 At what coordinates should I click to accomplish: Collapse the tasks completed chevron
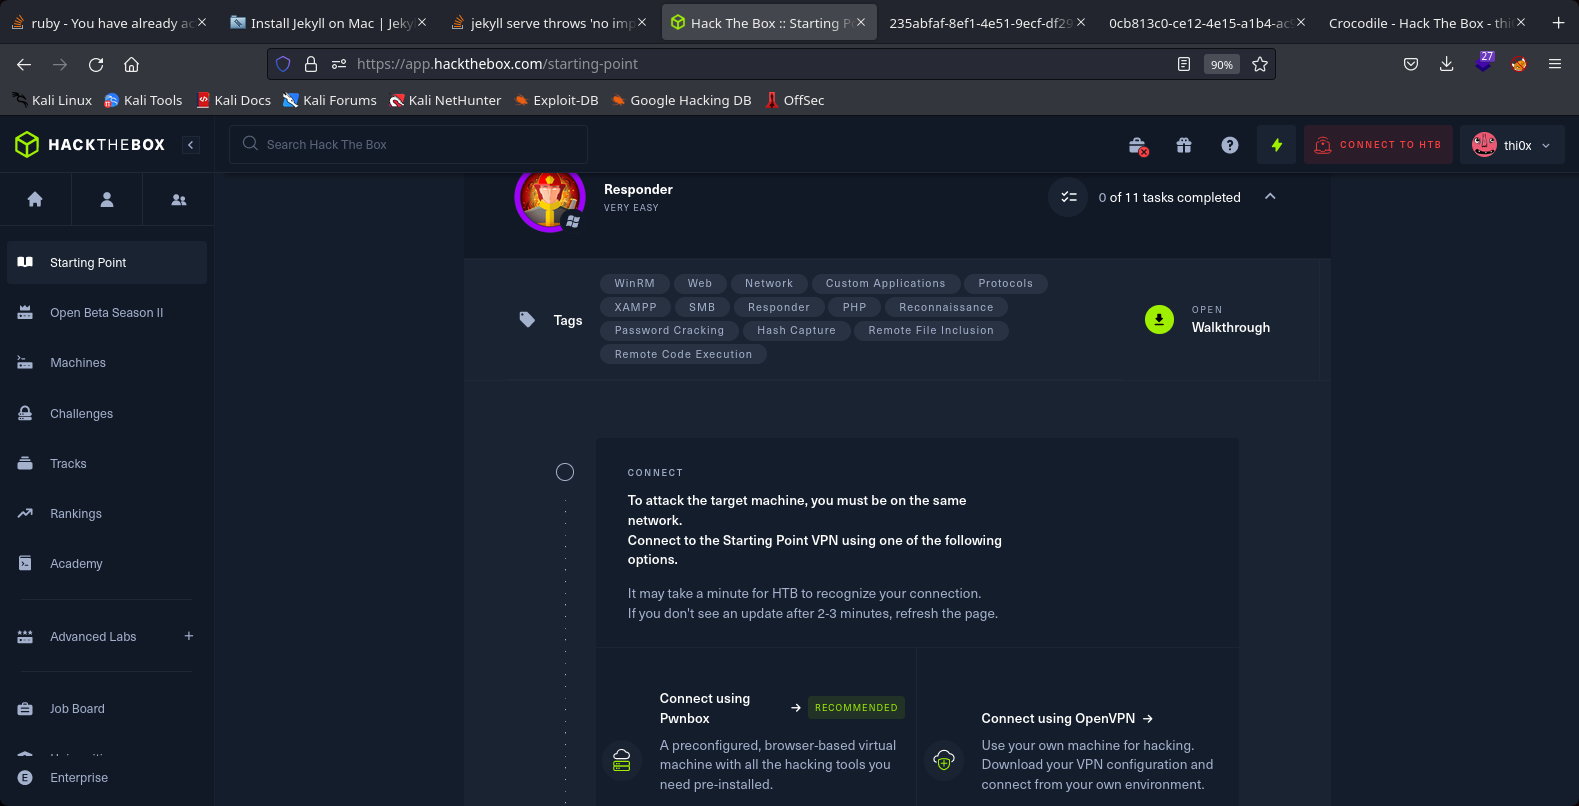pyautogui.click(x=1270, y=197)
